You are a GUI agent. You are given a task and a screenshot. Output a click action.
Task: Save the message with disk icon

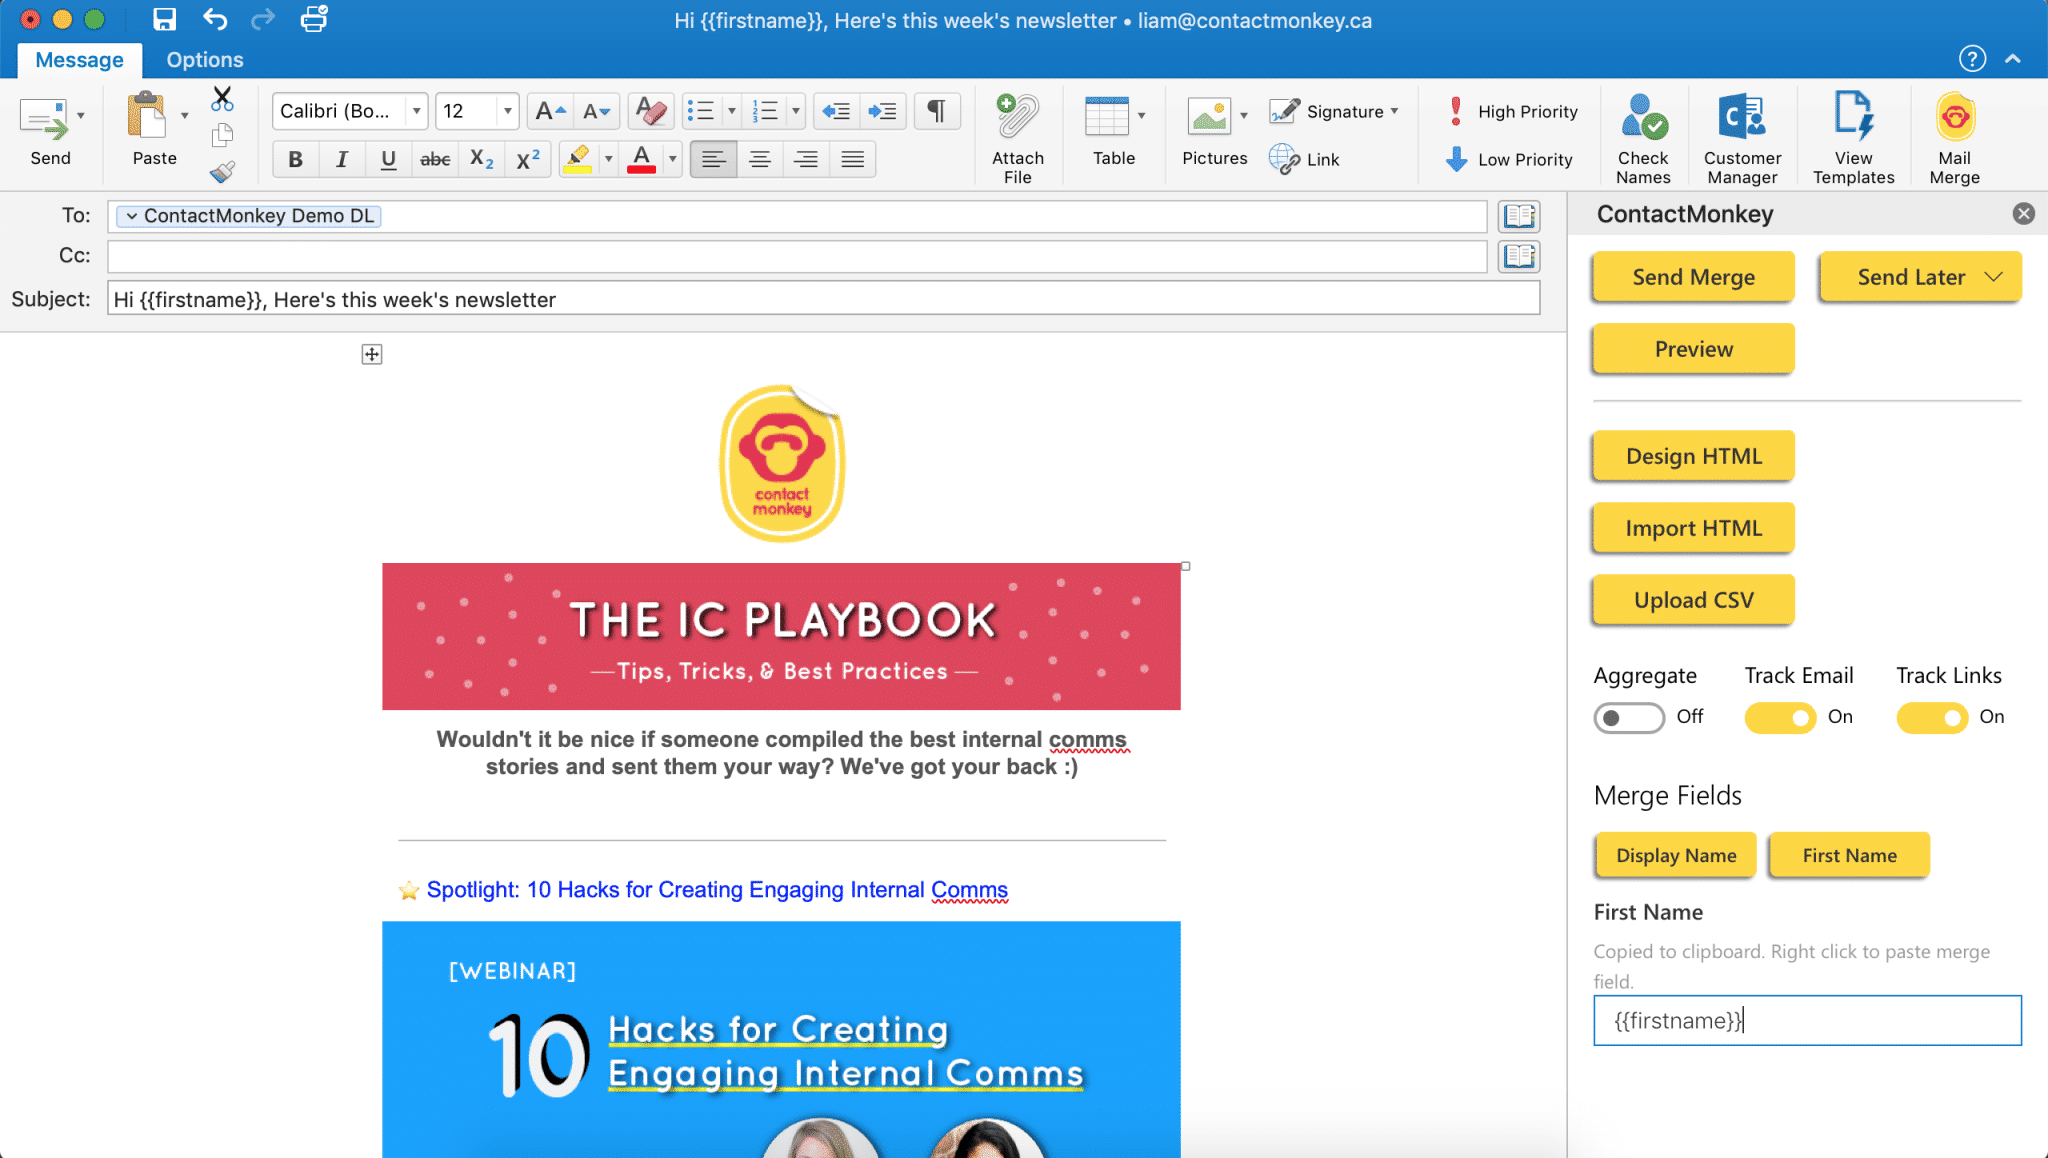pyautogui.click(x=164, y=19)
